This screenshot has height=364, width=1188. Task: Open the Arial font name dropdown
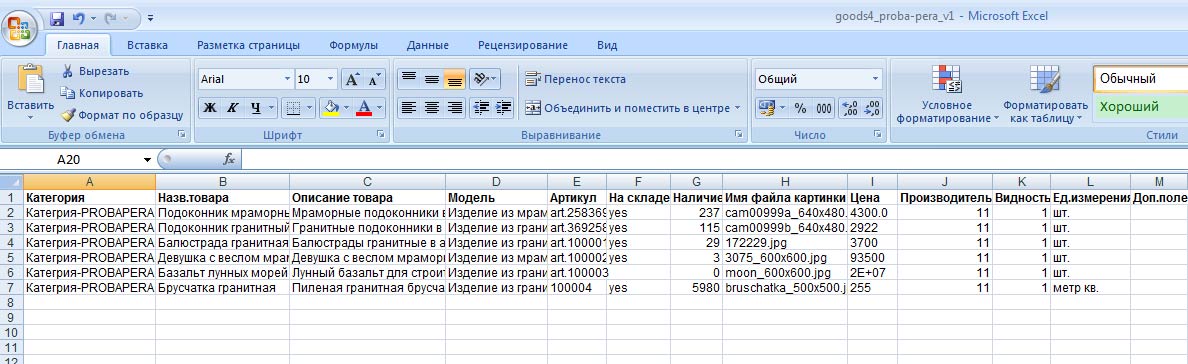tap(288, 79)
